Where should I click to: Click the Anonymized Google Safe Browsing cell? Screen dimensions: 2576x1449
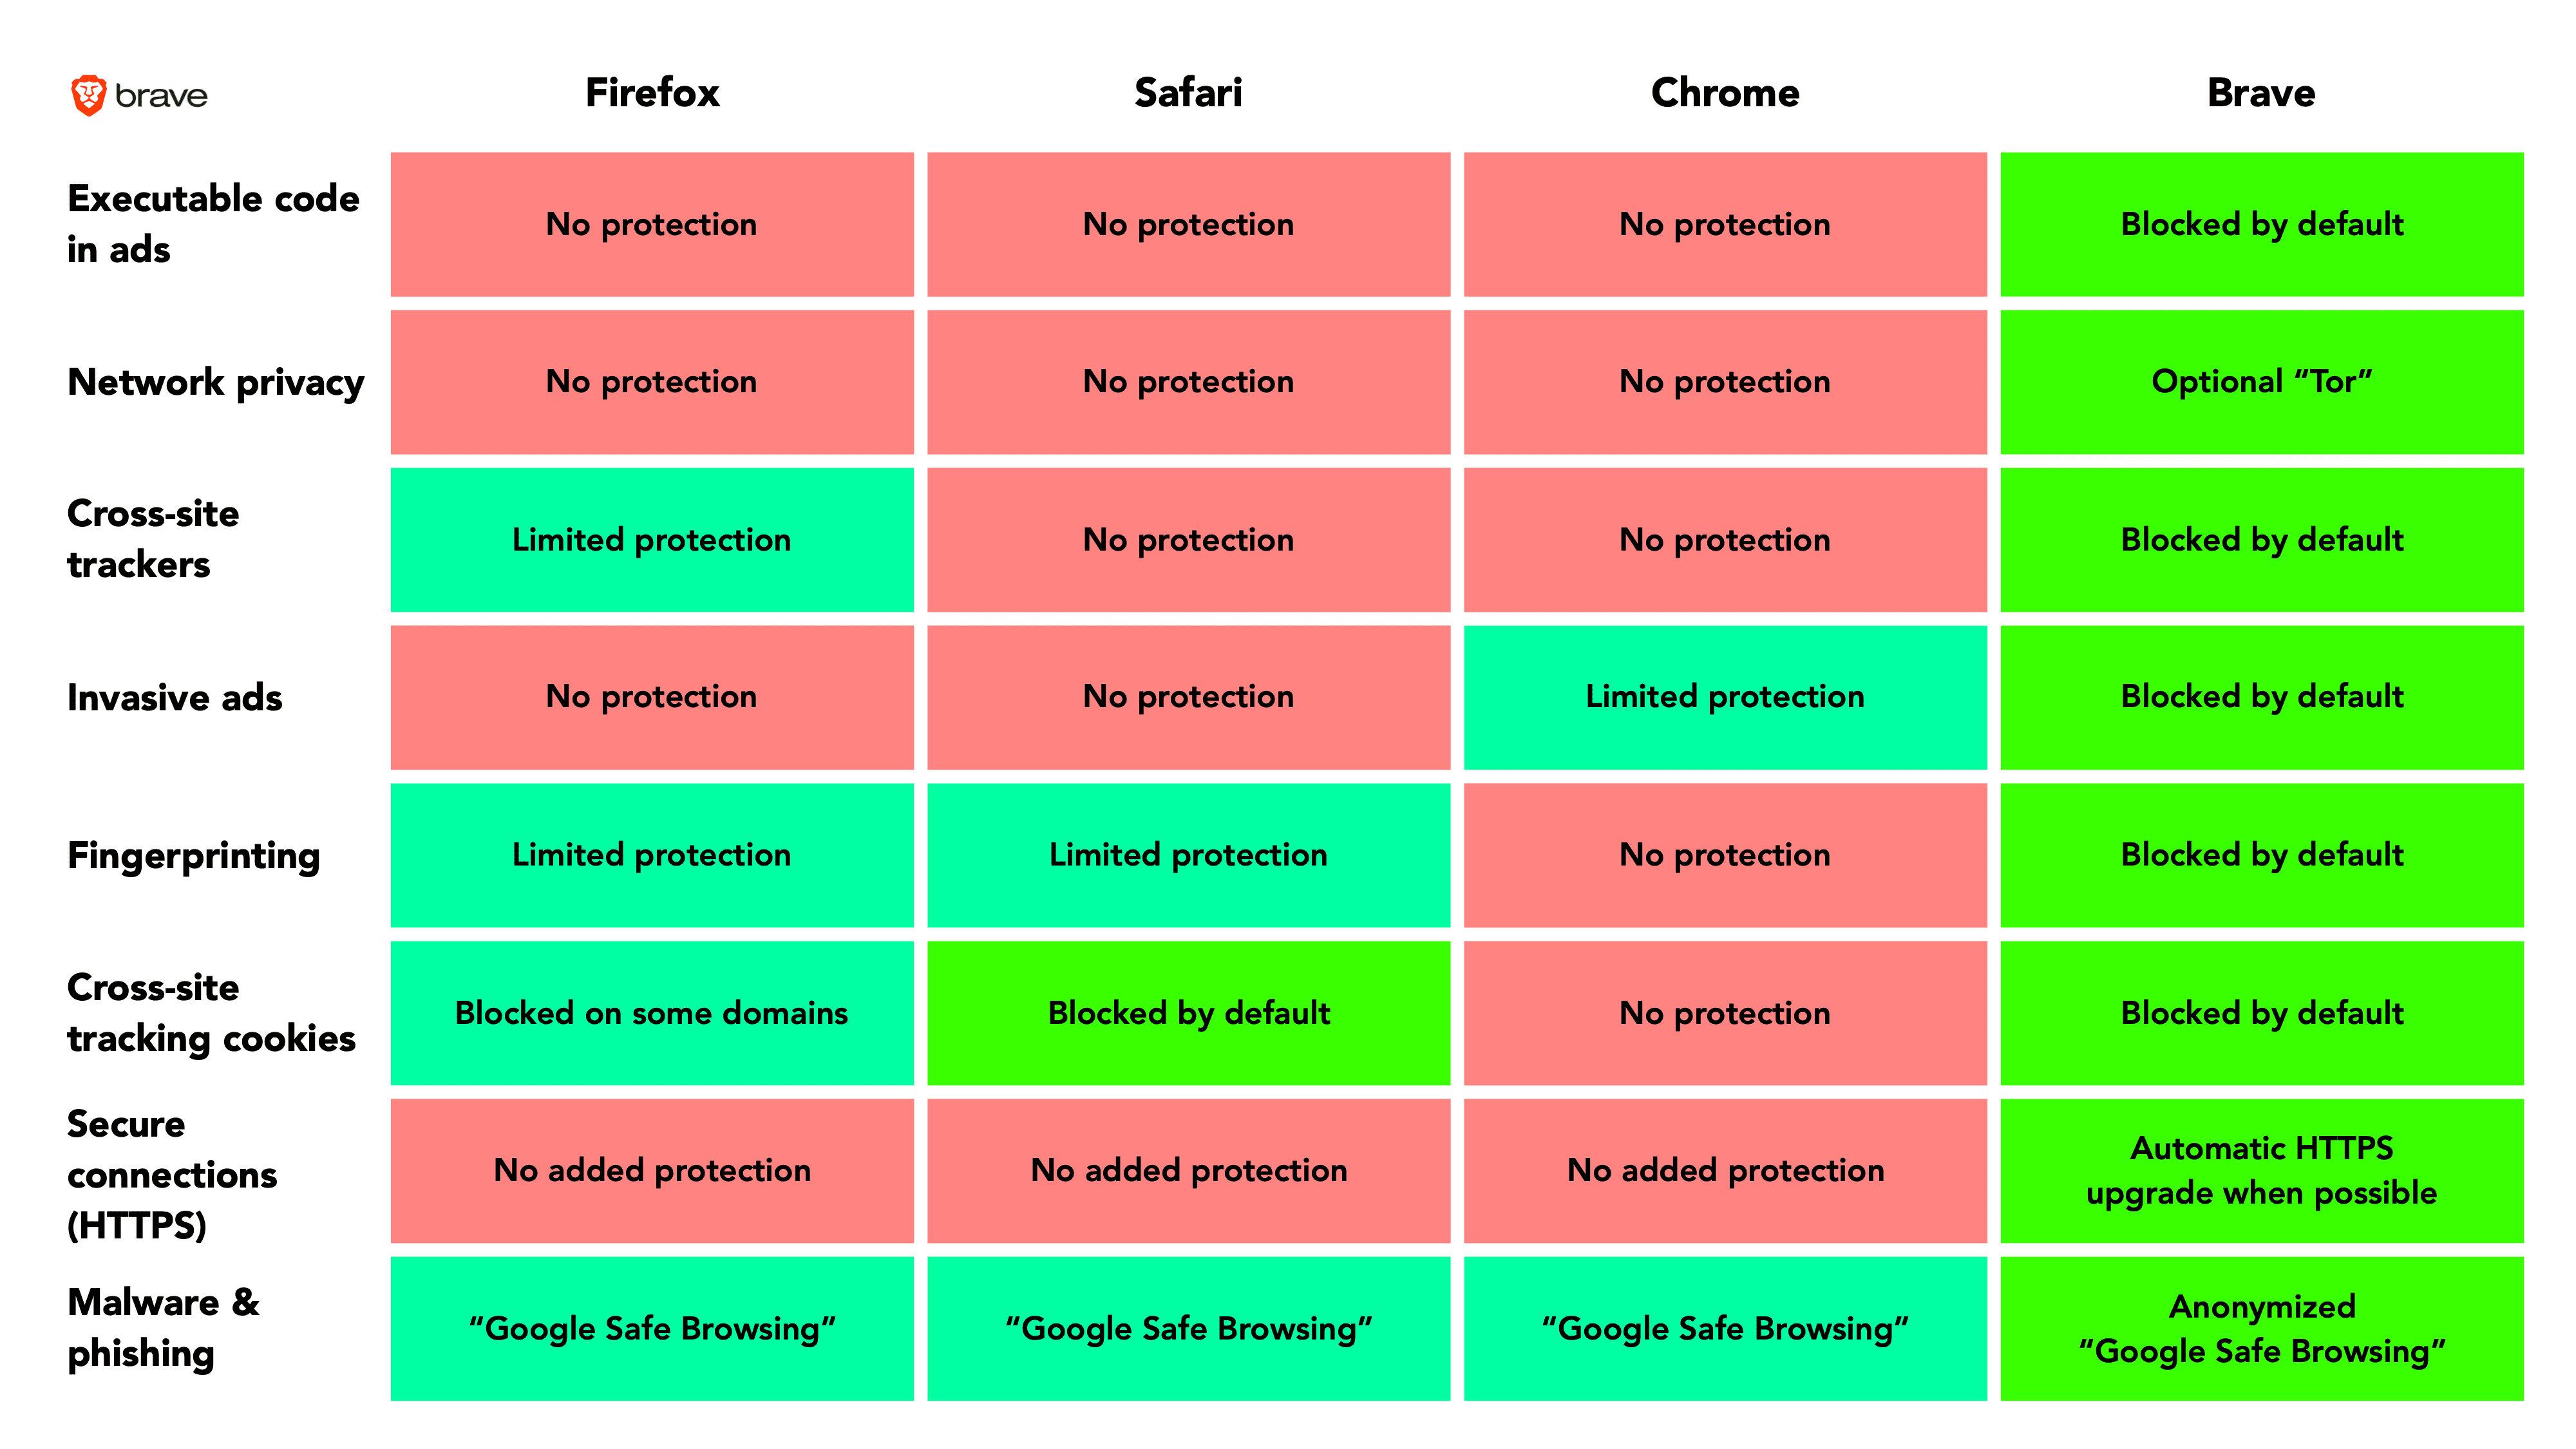coord(2262,1329)
